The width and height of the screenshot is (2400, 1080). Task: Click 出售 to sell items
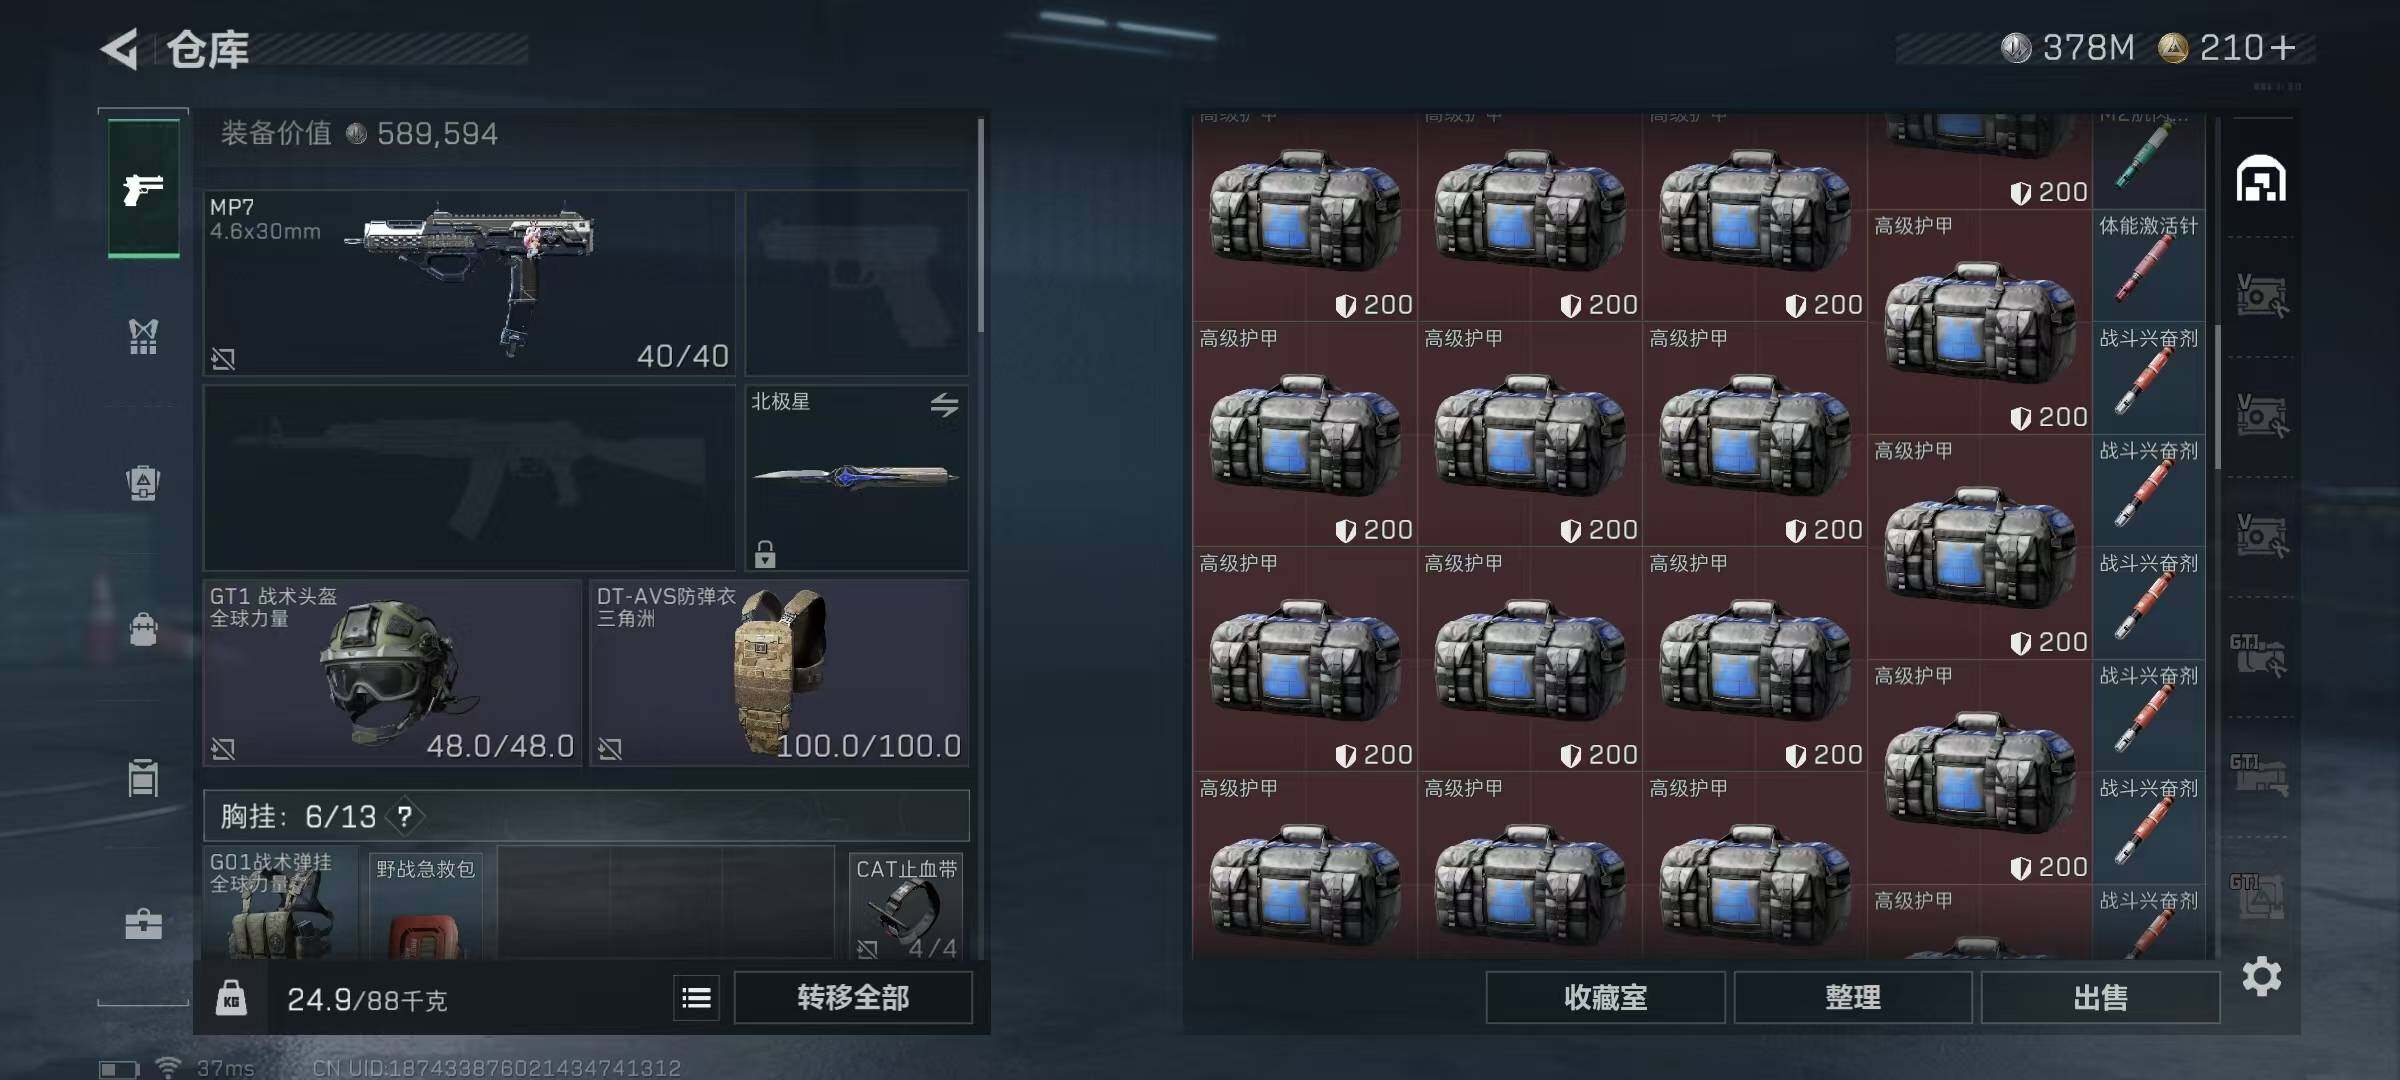(2100, 997)
